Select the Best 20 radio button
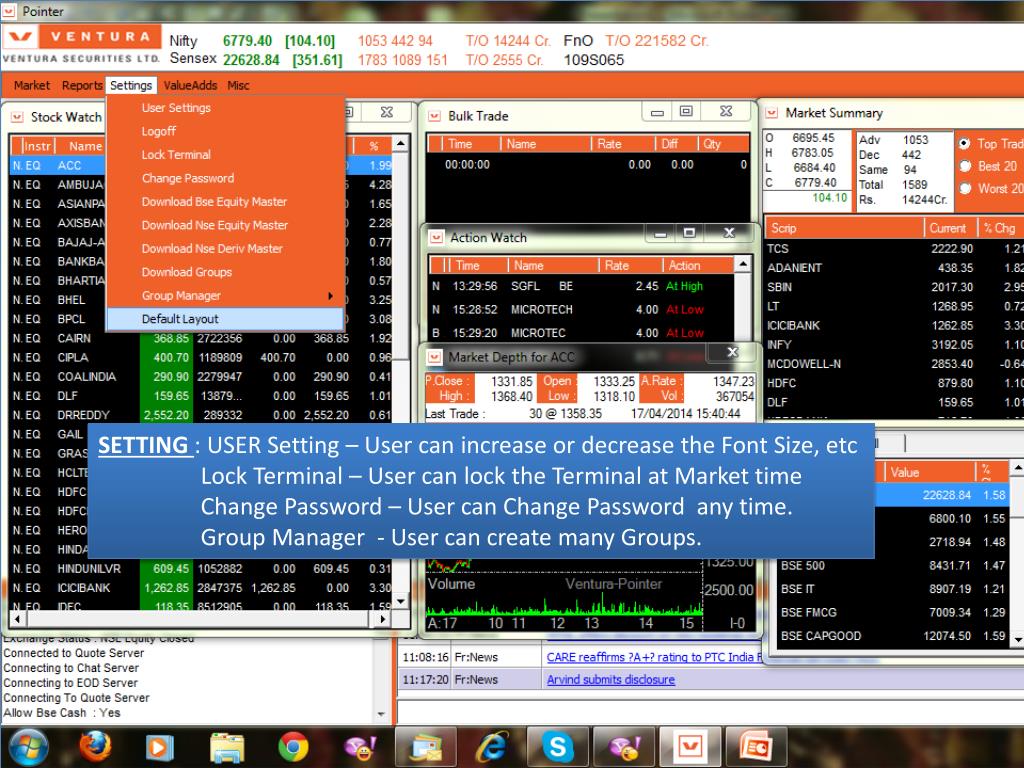Screen dimensions: 1024x768 [x=965, y=166]
